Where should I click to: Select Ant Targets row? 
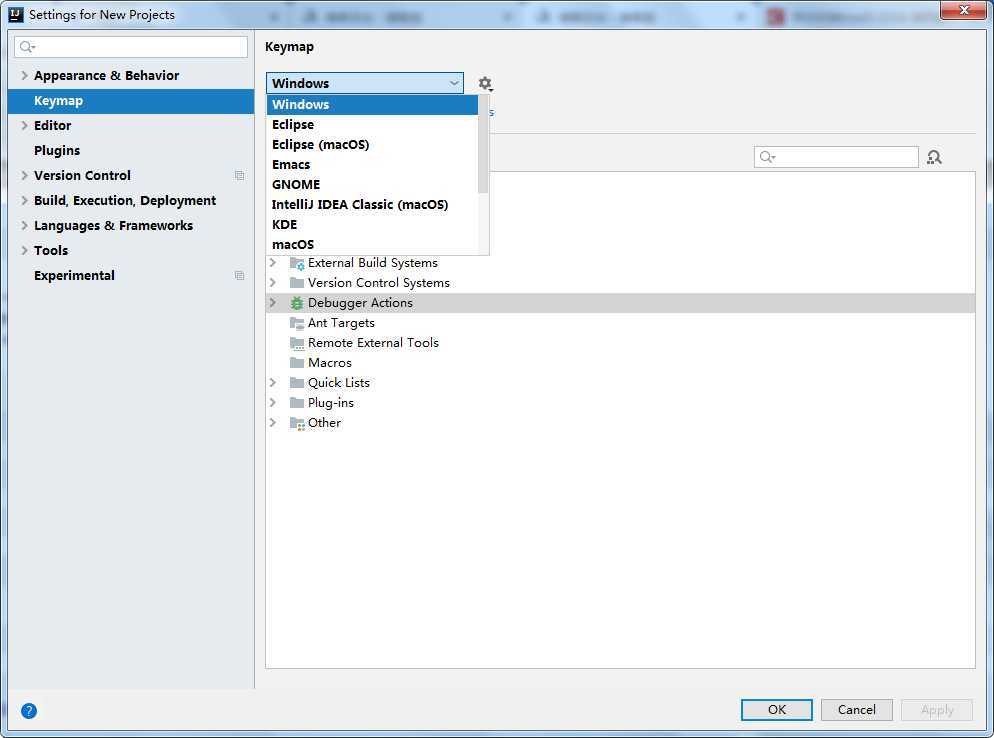621,323
